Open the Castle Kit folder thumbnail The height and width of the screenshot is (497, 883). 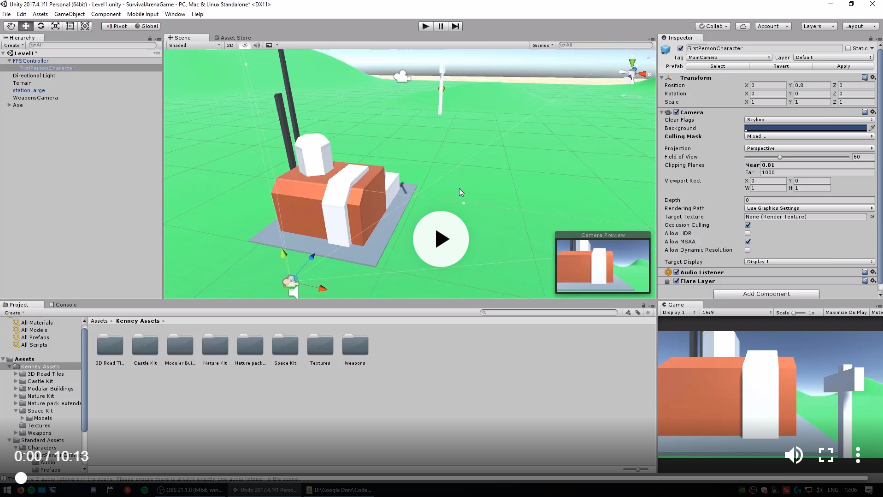[145, 349]
